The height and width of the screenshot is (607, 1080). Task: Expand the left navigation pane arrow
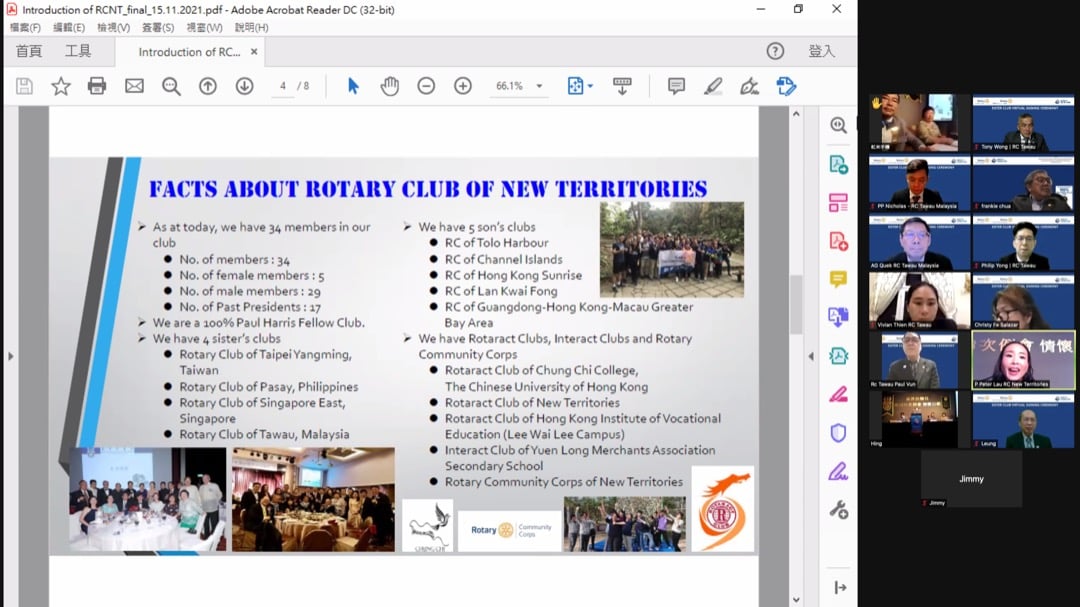pyautogui.click(x=10, y=356)
